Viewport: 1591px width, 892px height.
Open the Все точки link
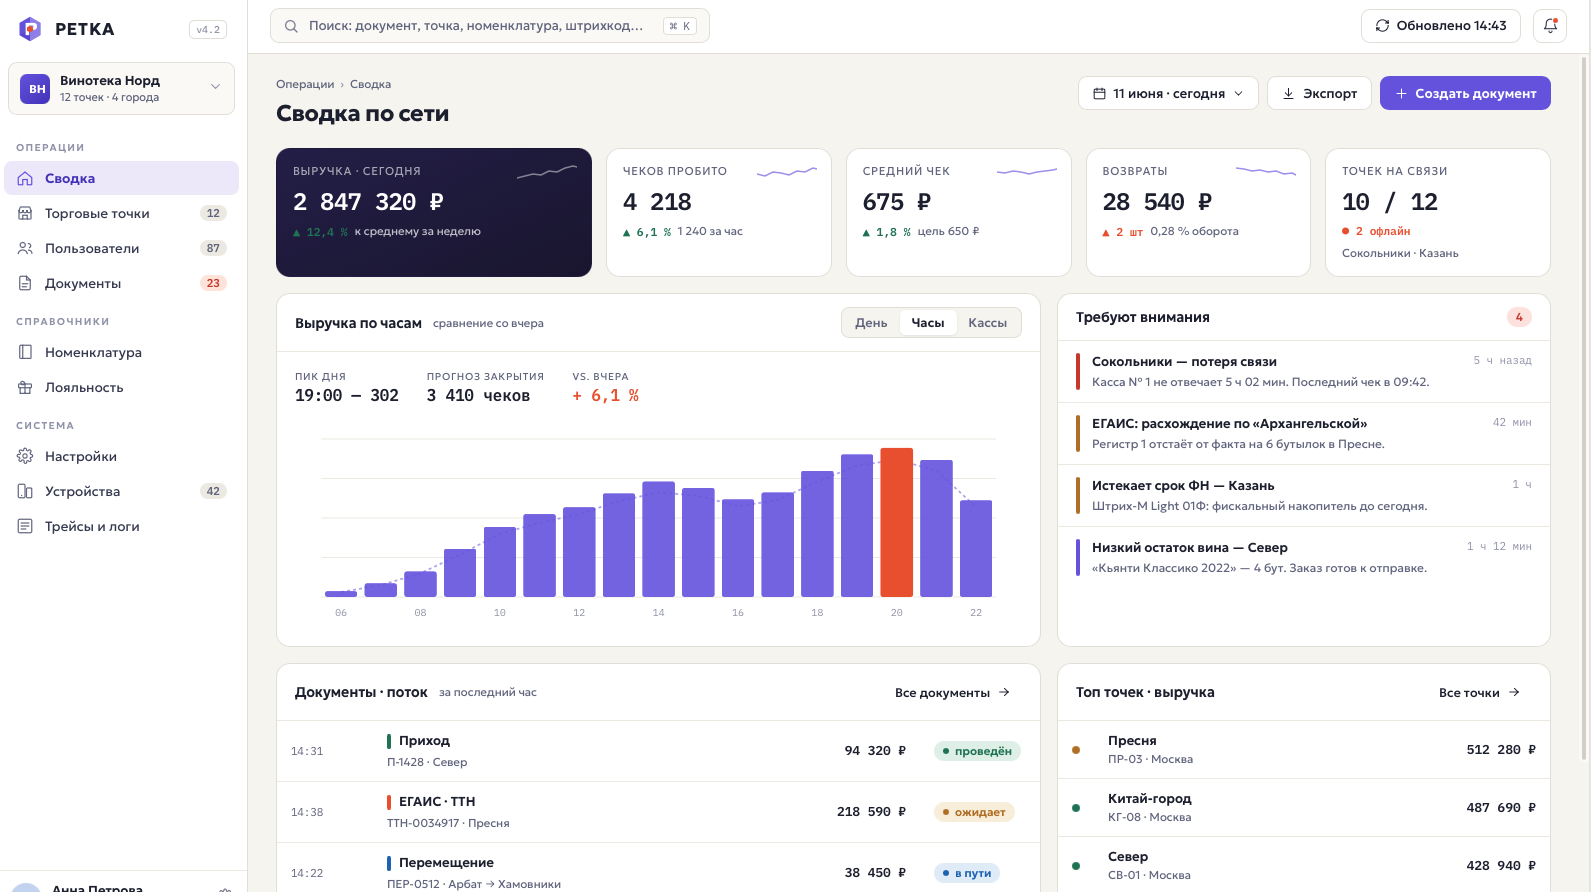pos(1479,693)
